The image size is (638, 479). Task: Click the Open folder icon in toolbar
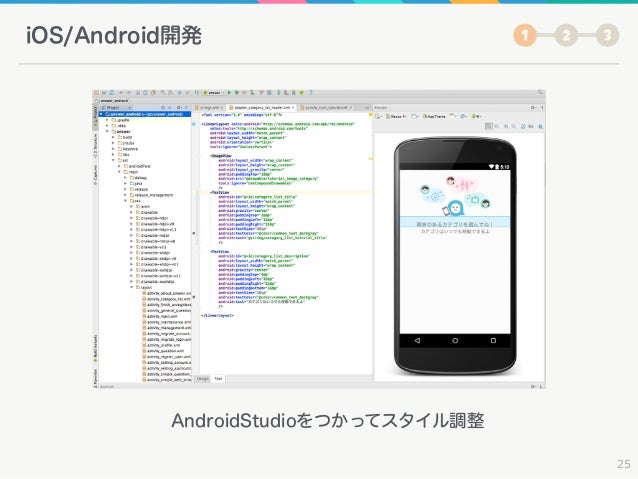[97, 93]
